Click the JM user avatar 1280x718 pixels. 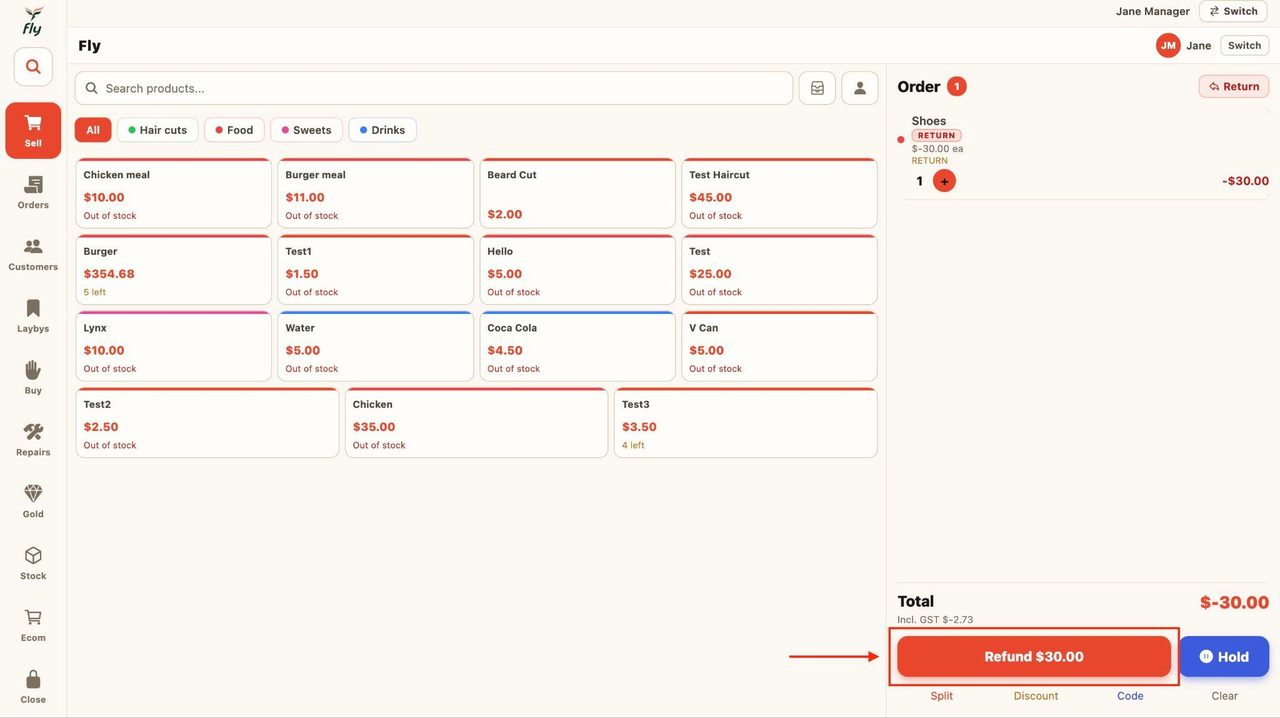pos(1168,45)
